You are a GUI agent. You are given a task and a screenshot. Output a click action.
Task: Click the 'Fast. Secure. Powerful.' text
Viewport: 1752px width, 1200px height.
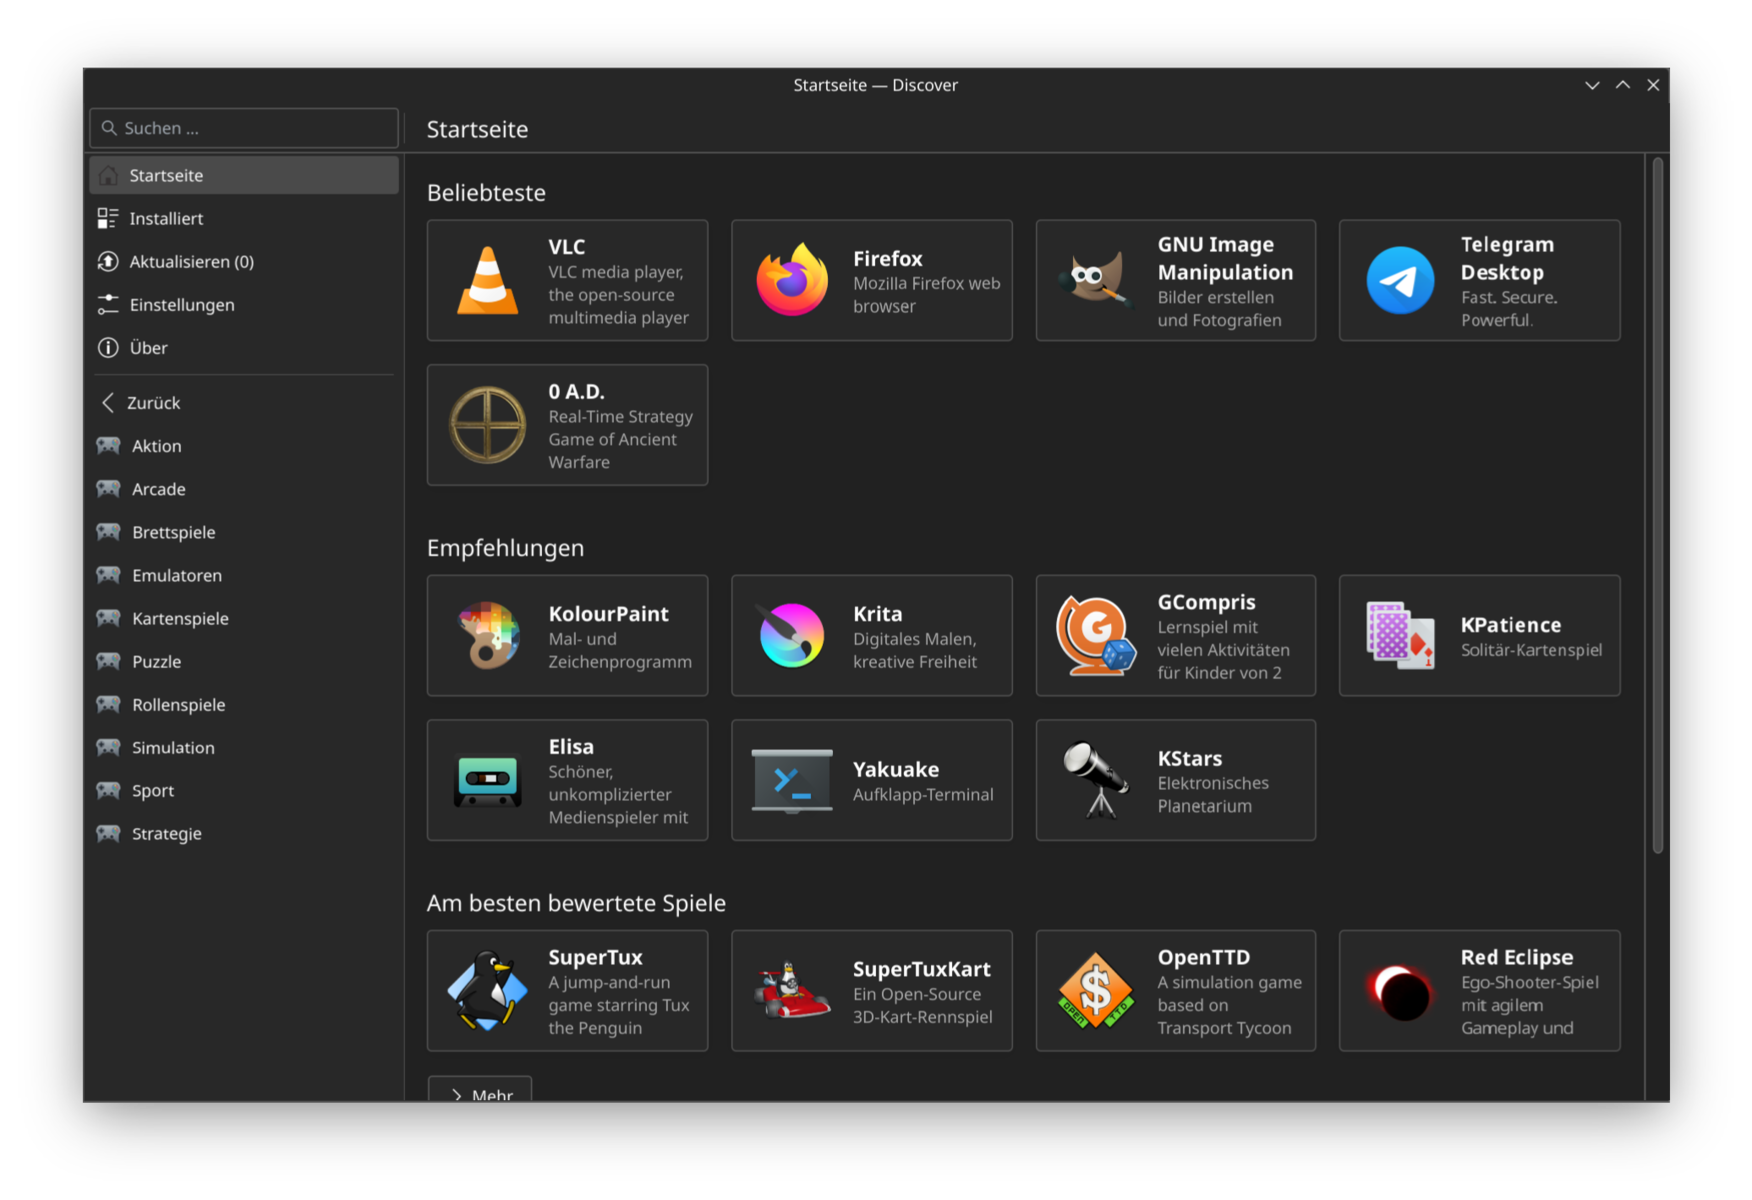tap(1509, 308)
